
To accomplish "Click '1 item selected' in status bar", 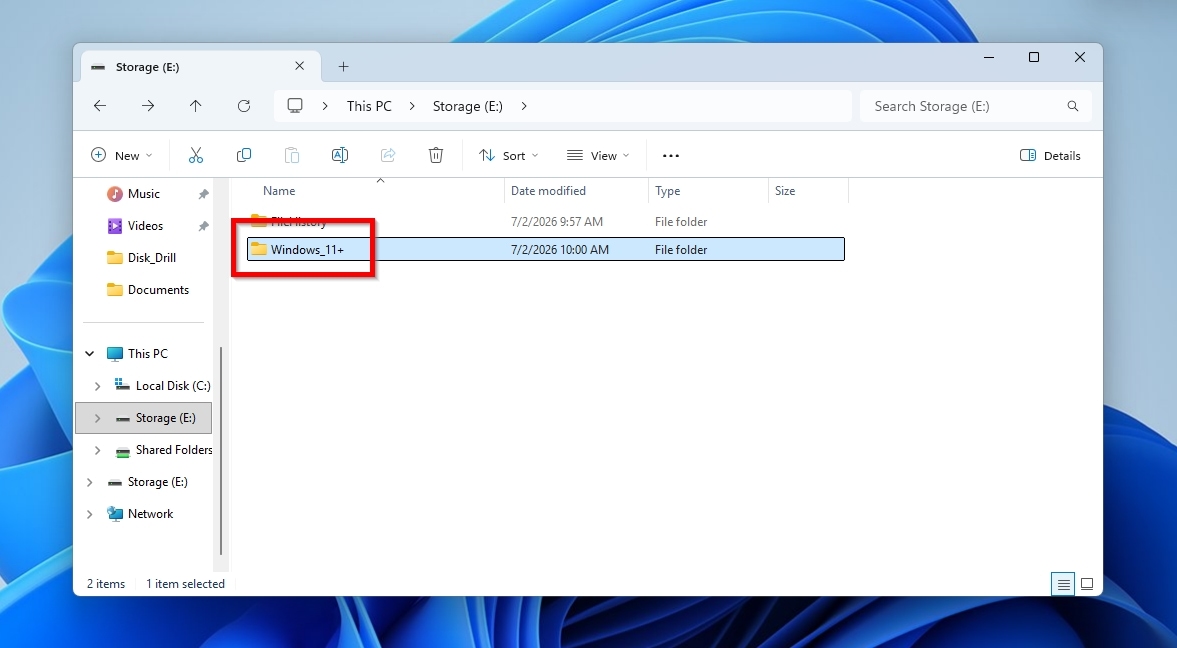I will tap(185, 583).
